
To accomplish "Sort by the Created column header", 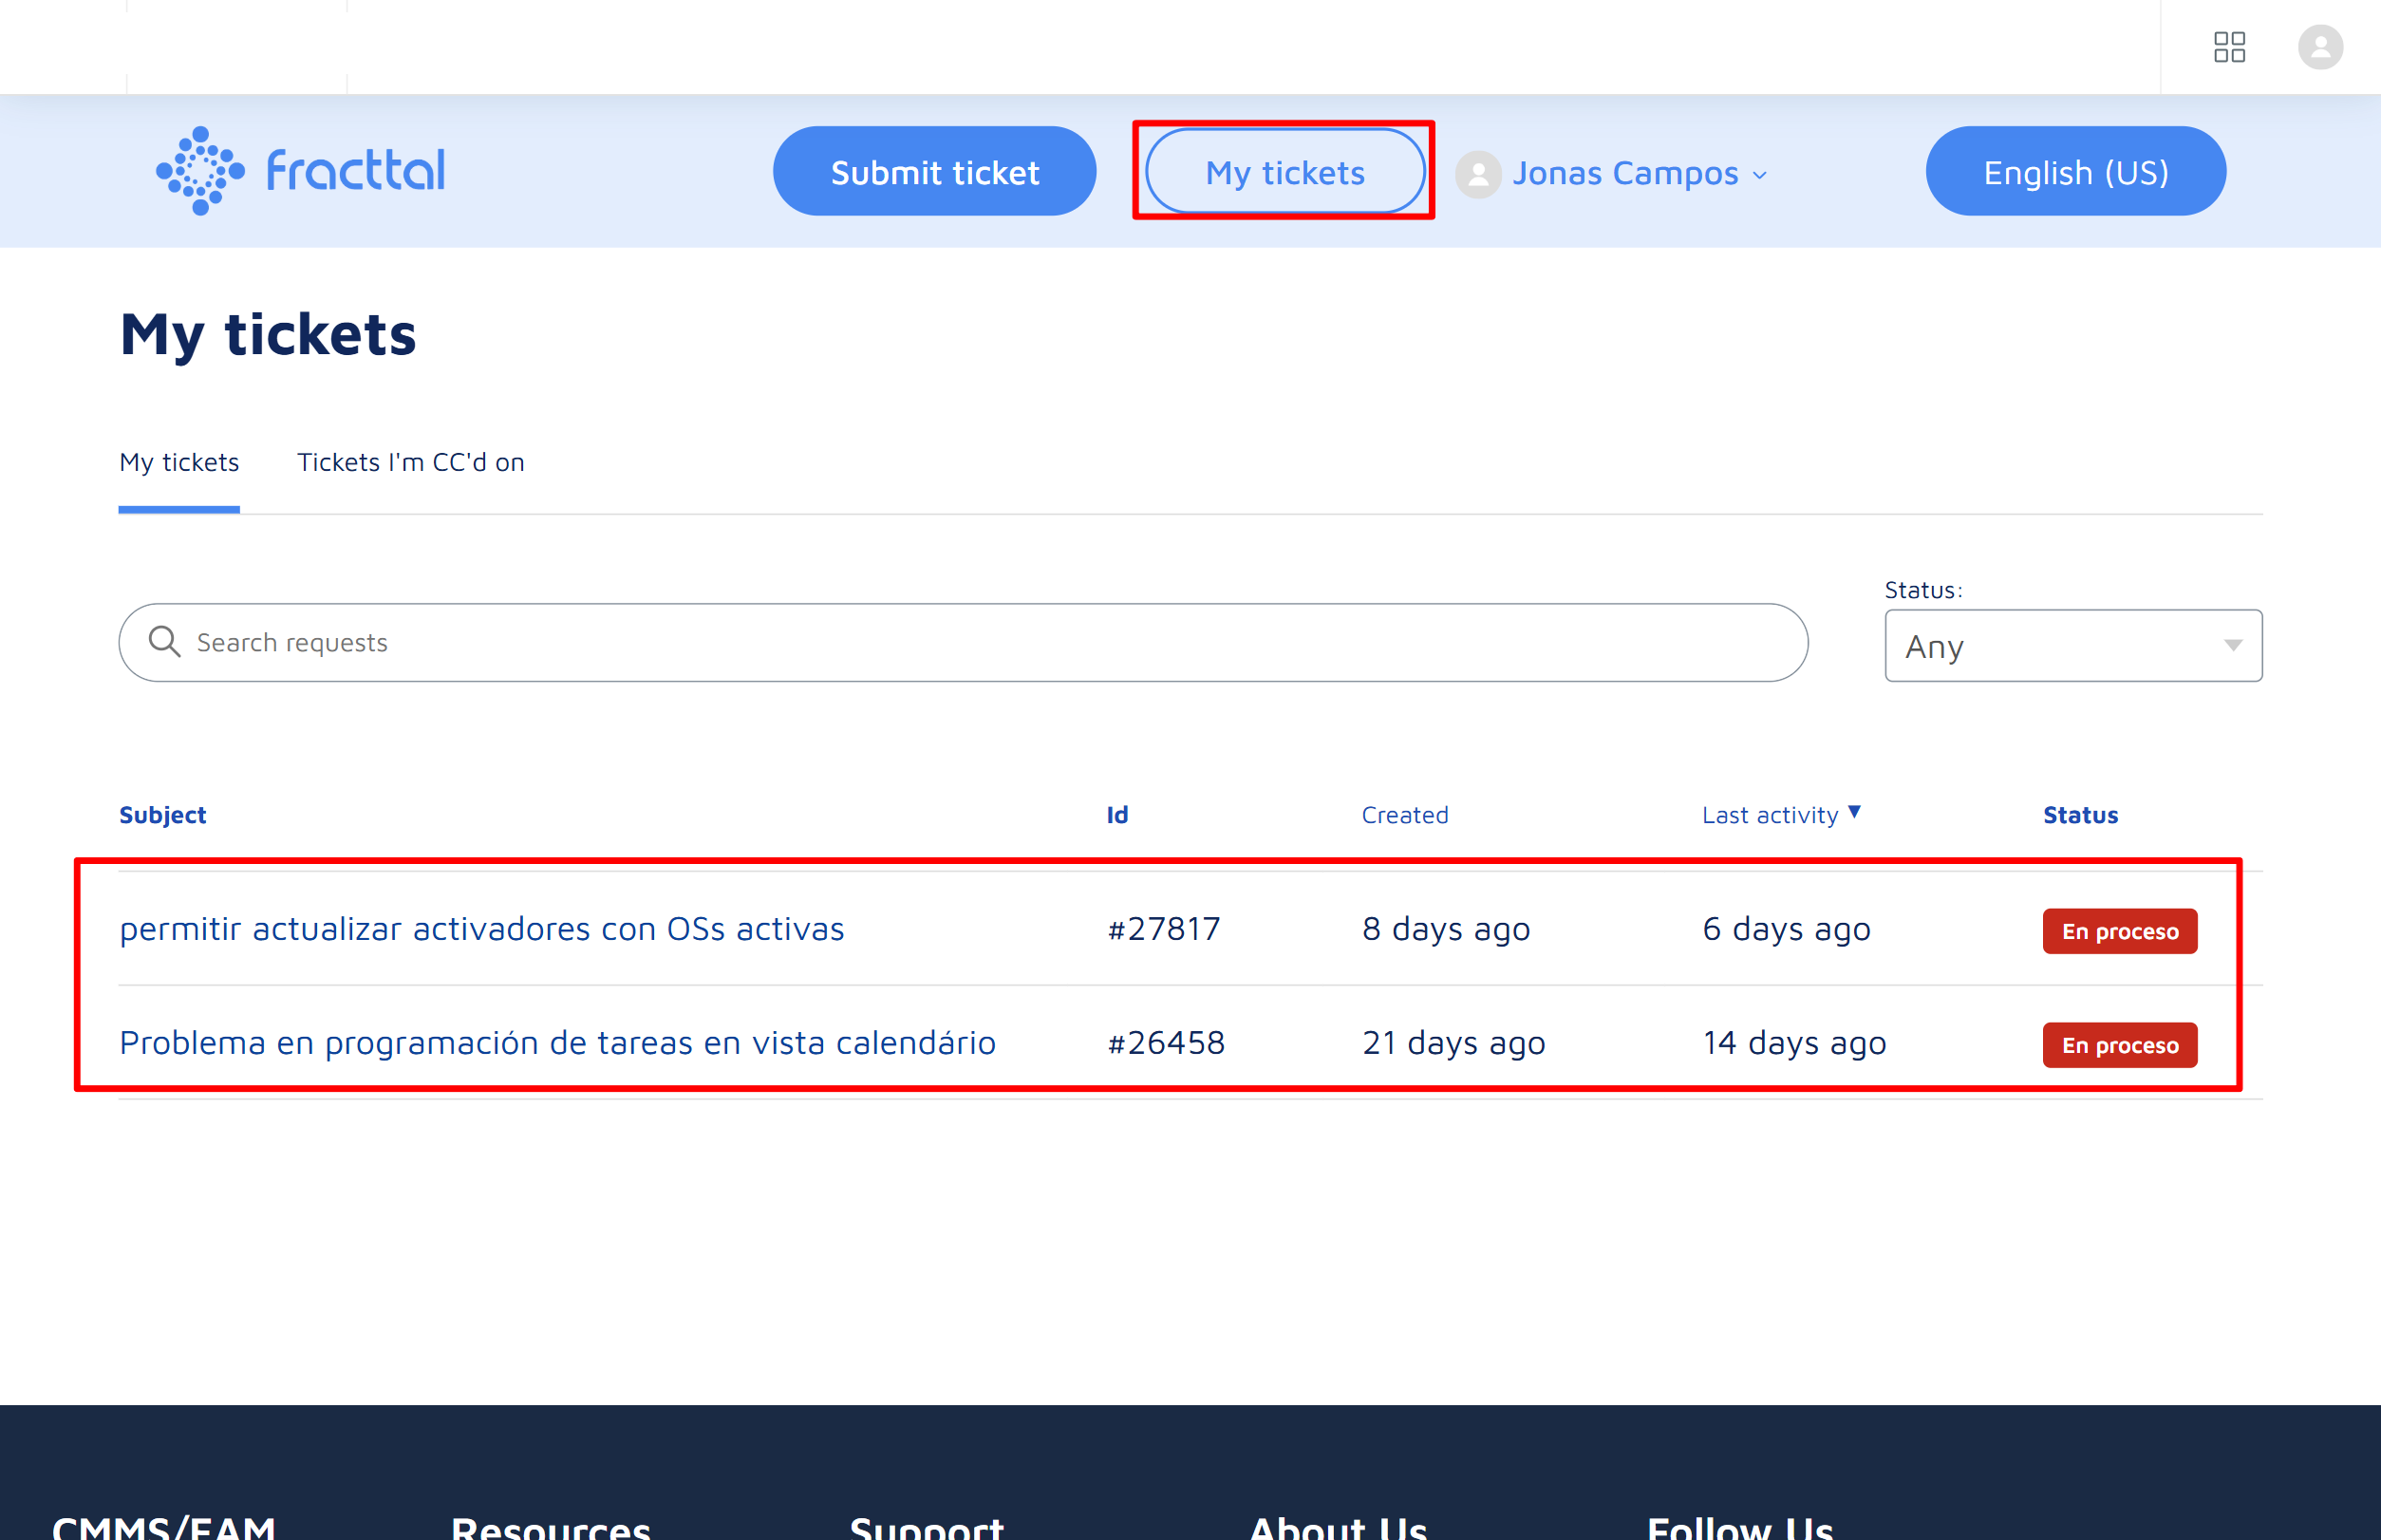I will point(1405,815).
